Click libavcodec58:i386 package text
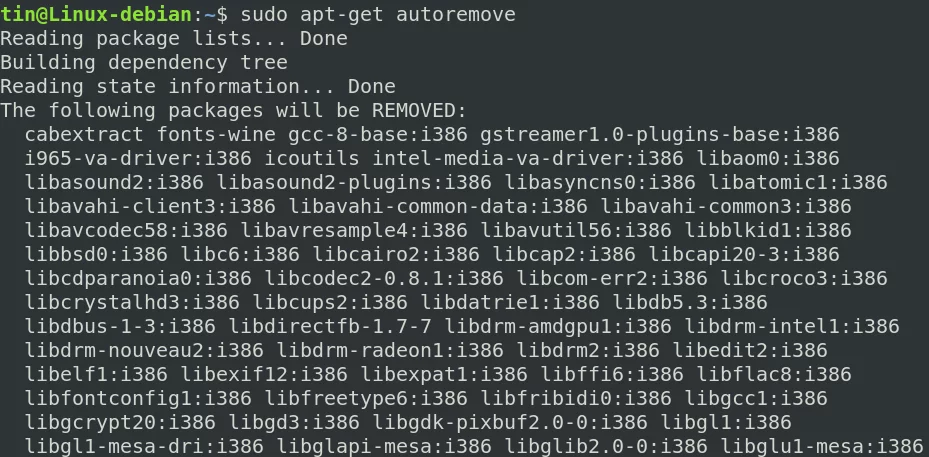929x457 pixels. click(x=126, y=230)
